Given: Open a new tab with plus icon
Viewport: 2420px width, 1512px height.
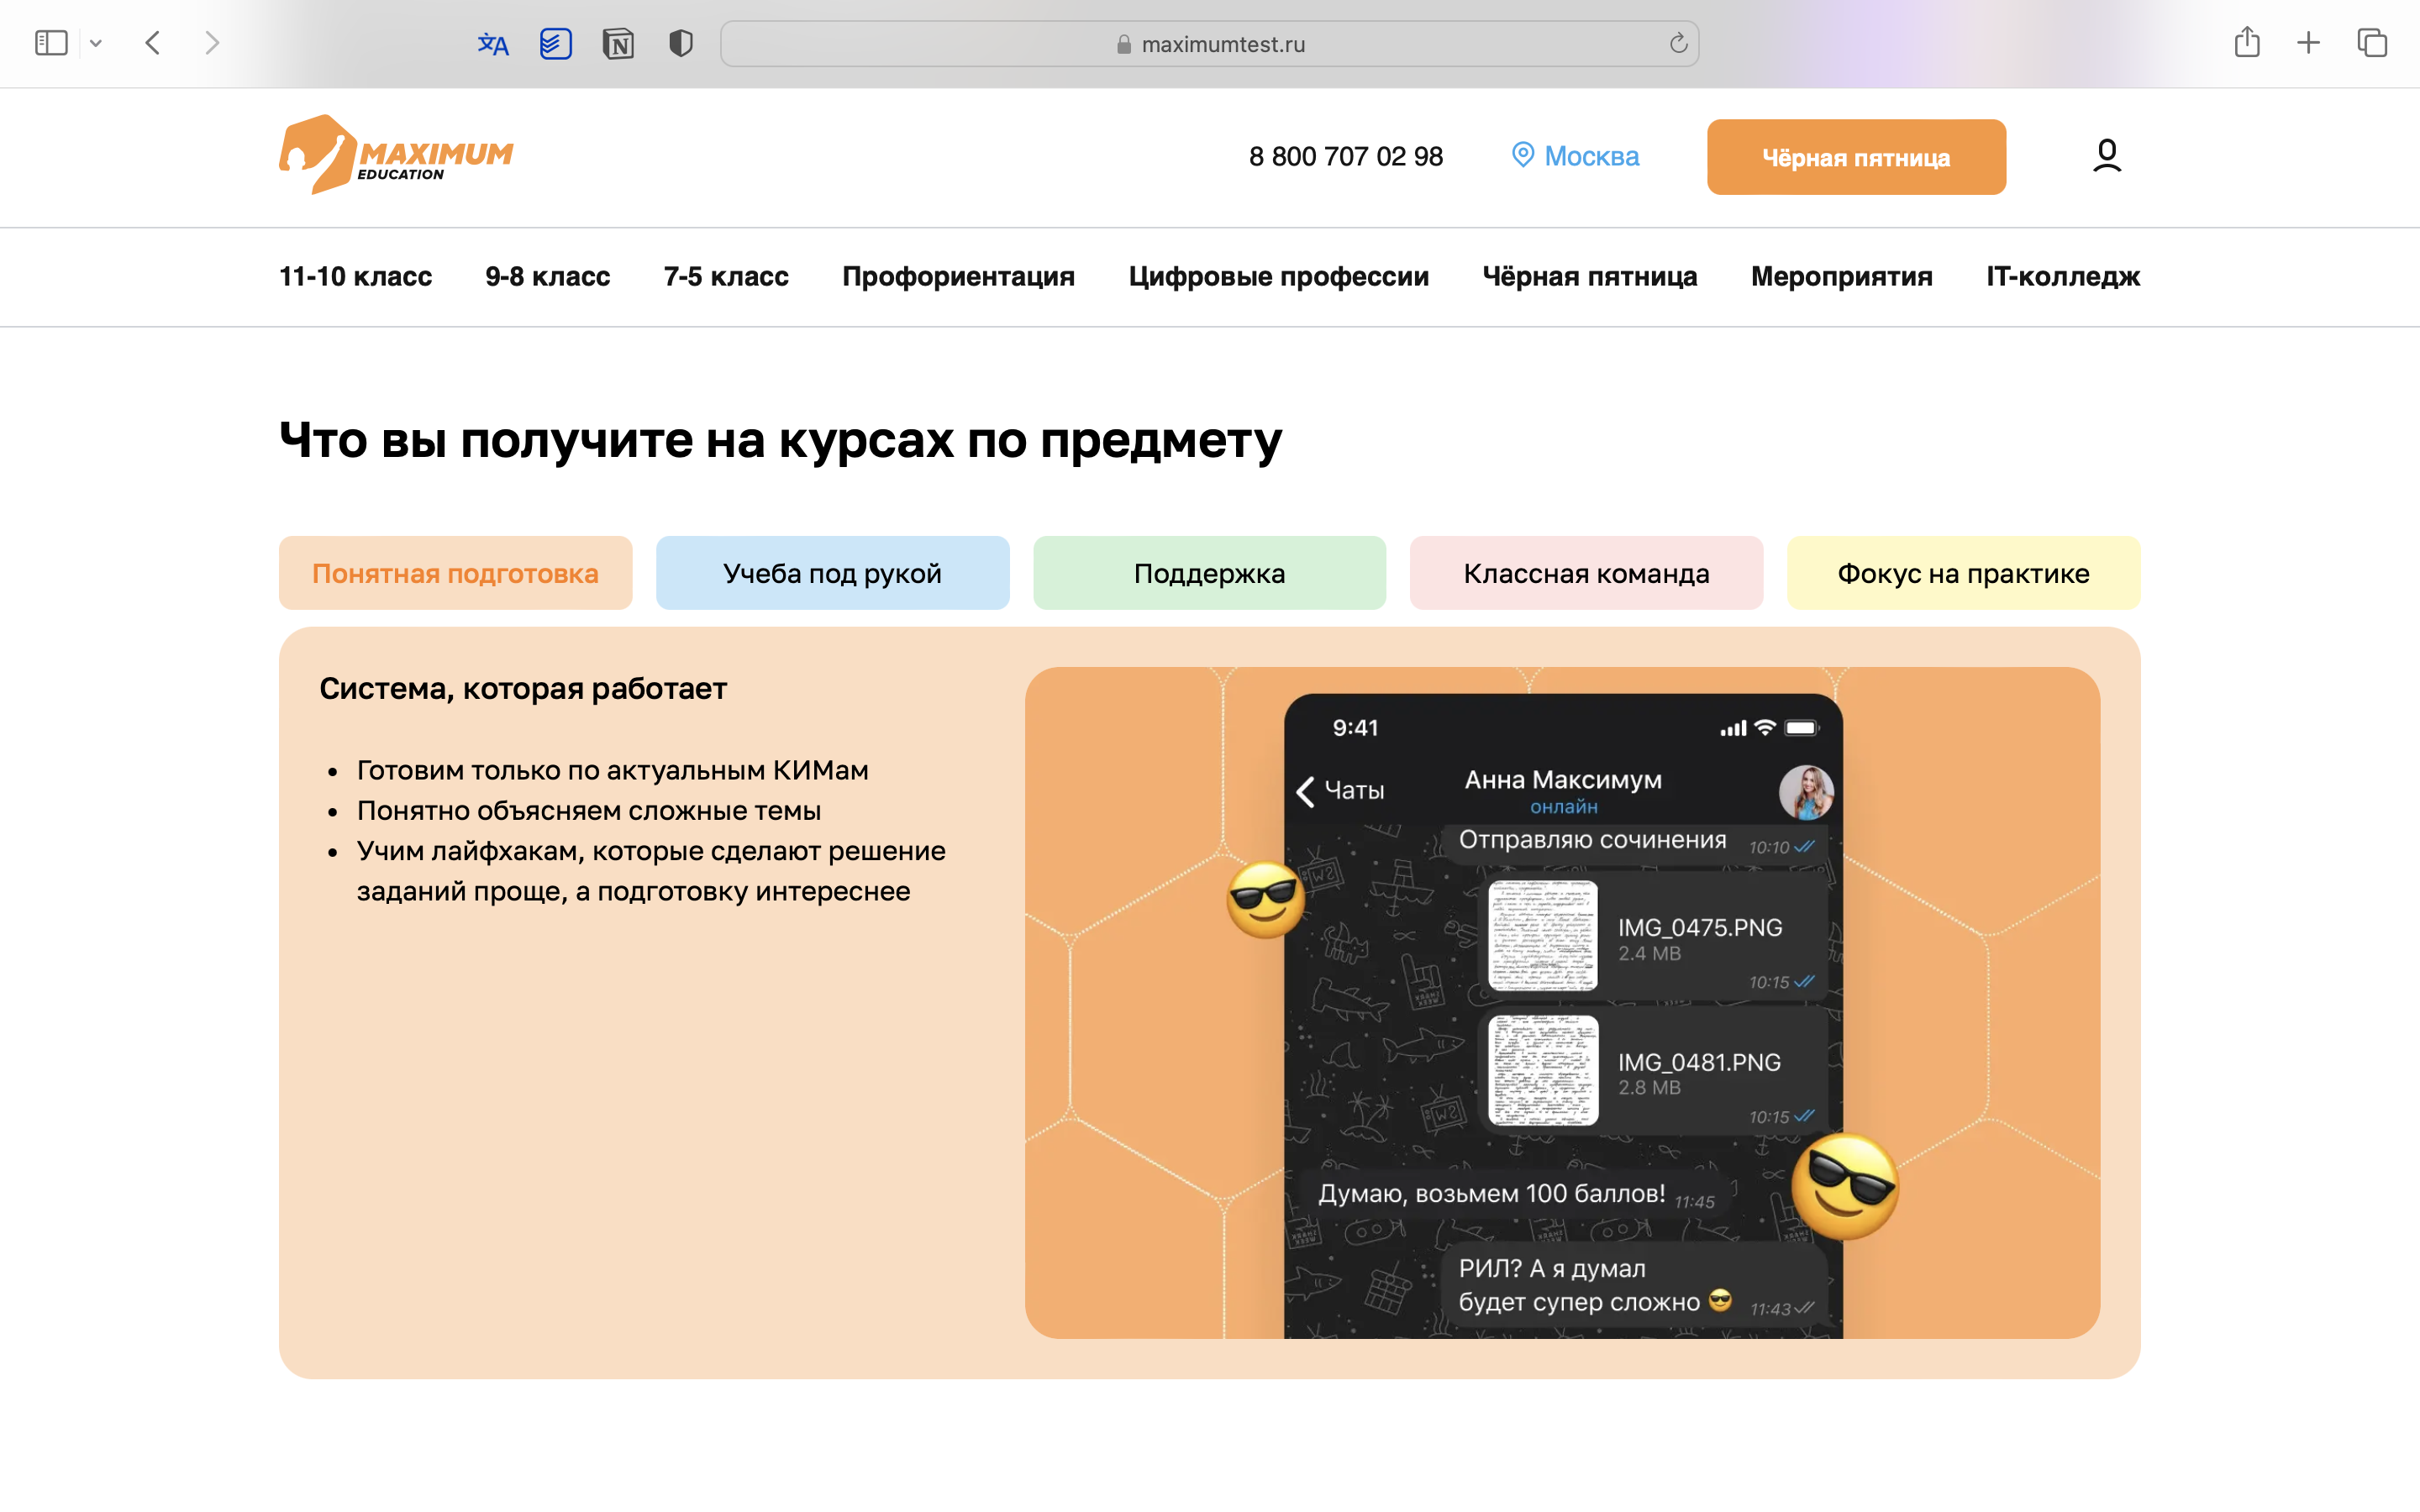Looking at the screenshot, I should tap(2309, 43).
